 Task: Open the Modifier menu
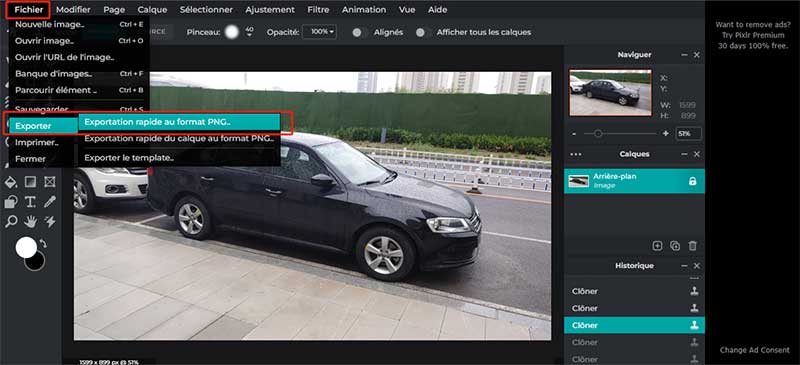pos(73,10)
